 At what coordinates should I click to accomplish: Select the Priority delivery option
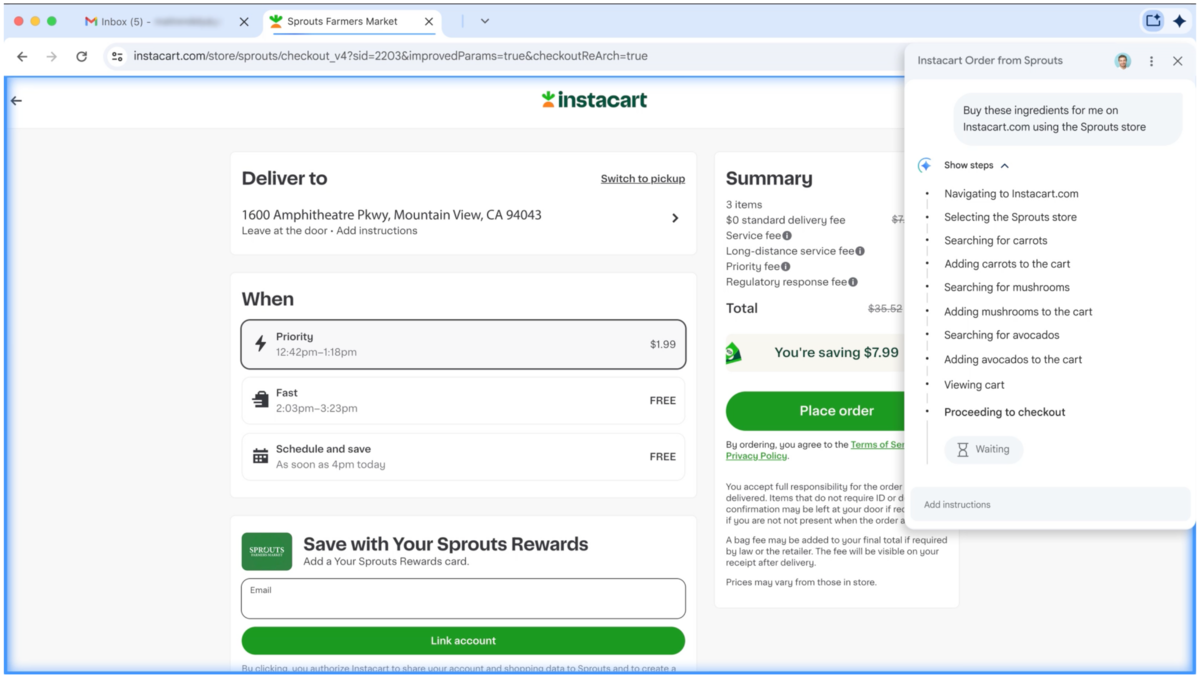click(x=463, y=344)
